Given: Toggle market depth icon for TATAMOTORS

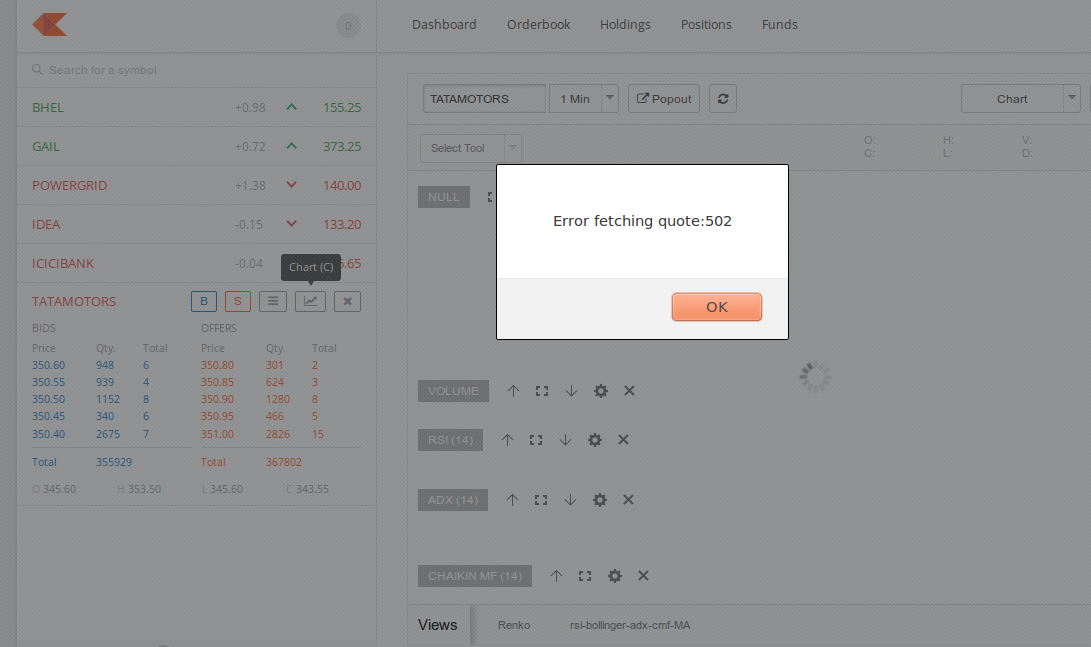Looking at the screenshot, I should tap(273, 301).
